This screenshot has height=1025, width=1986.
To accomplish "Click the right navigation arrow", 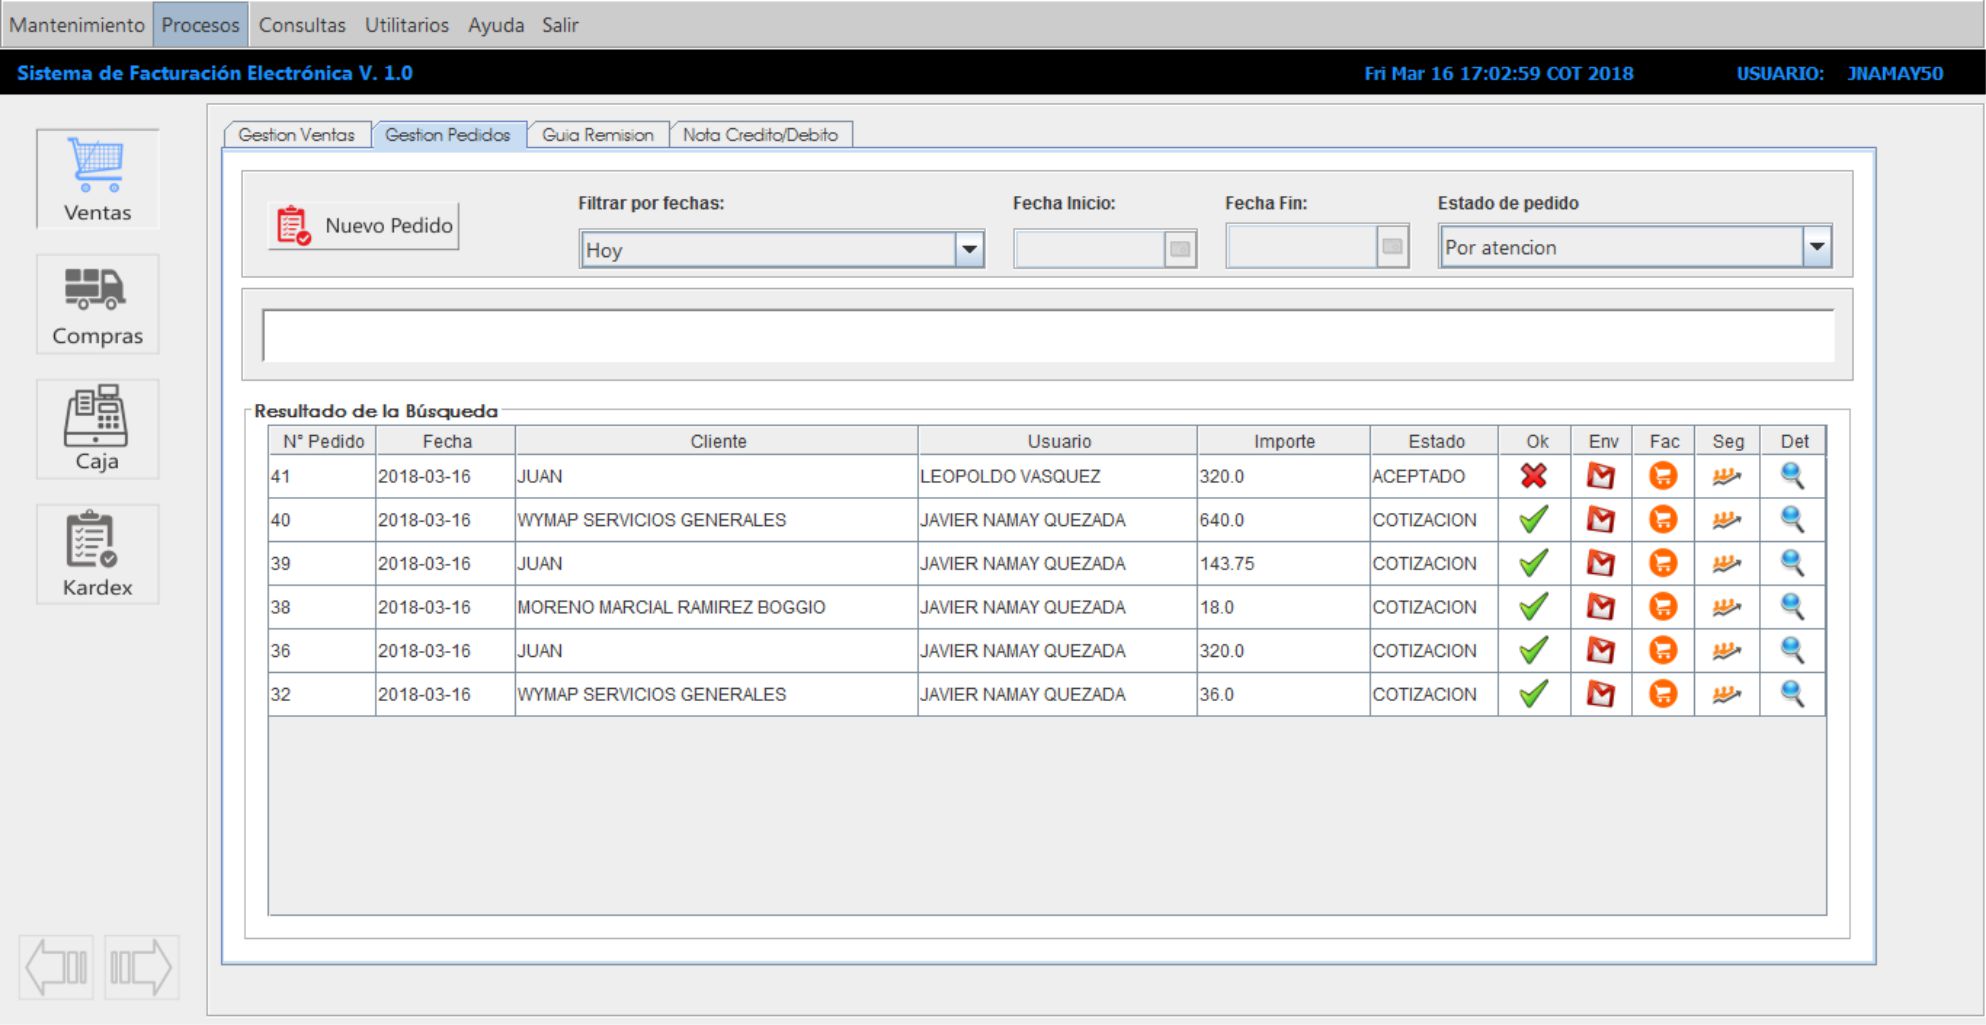I will pyautogui.click(x=141, y=967).
